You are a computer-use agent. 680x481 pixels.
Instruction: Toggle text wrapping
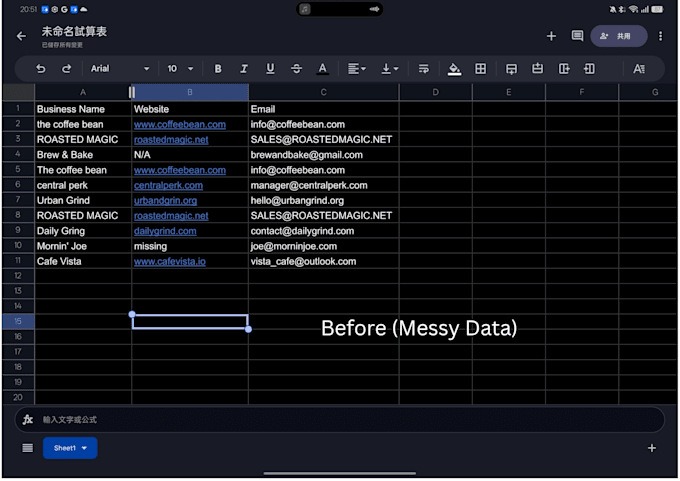(x=424, y=69)
